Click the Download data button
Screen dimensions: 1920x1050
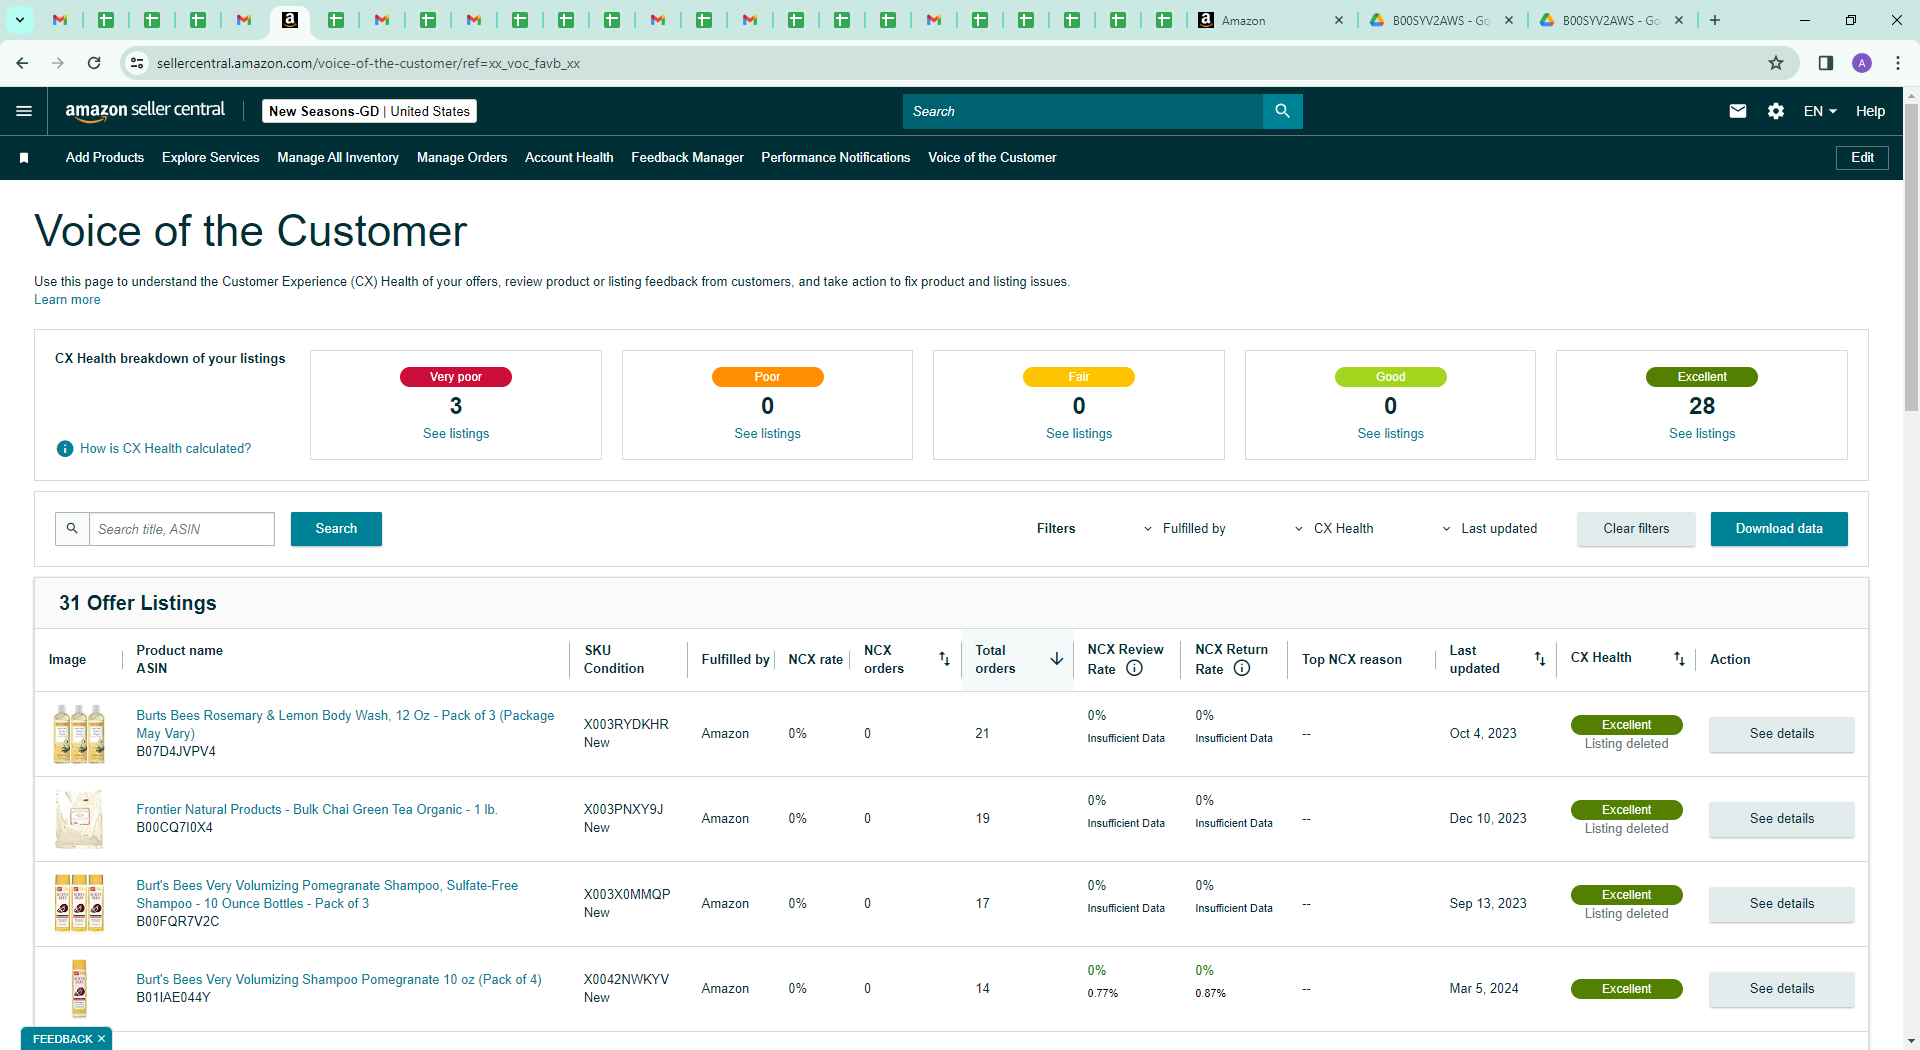(x=1779, y=529)
